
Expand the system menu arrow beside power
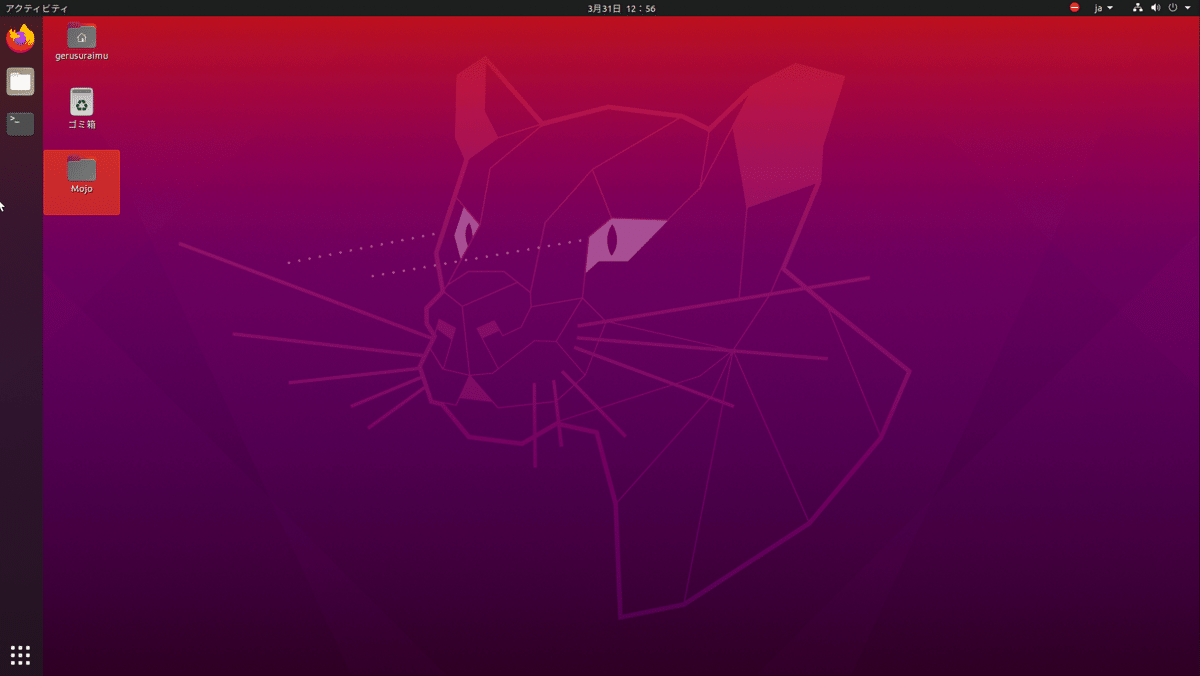click(1187, 8)
